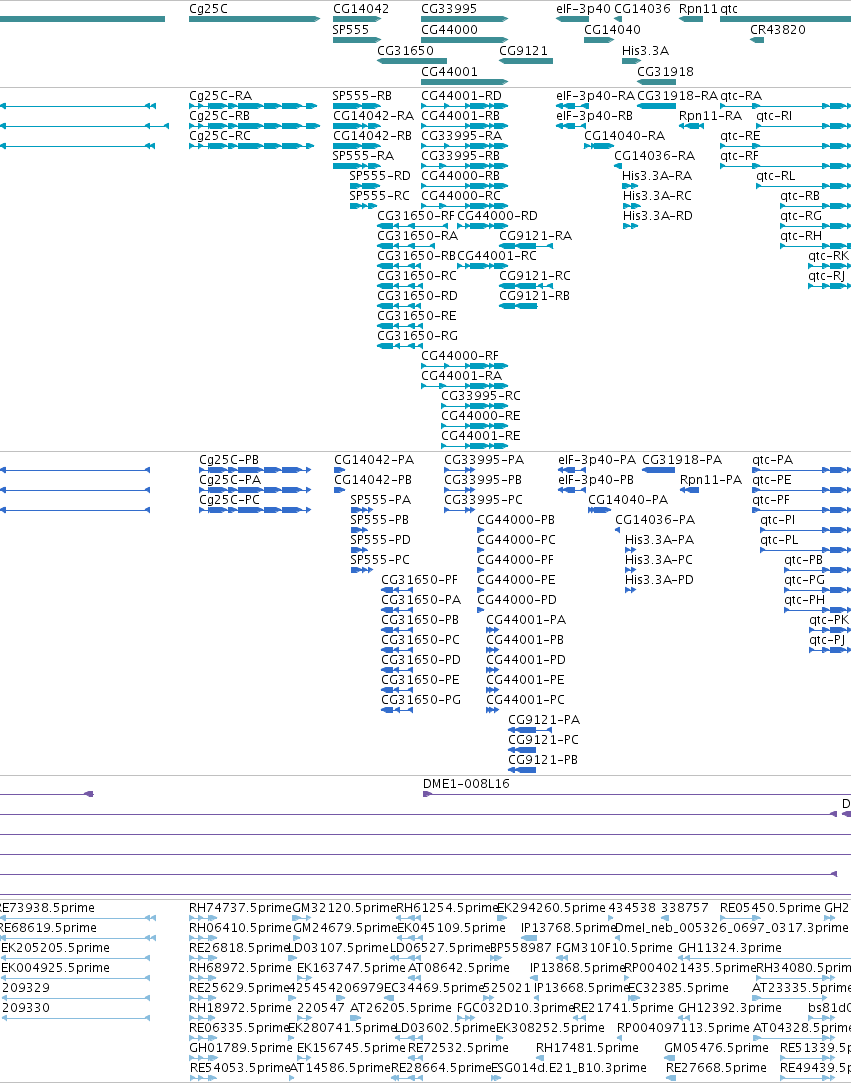Screen dimensions: 851x1083
Task: Click transcript qtc-RL
Action: point(776,175)
